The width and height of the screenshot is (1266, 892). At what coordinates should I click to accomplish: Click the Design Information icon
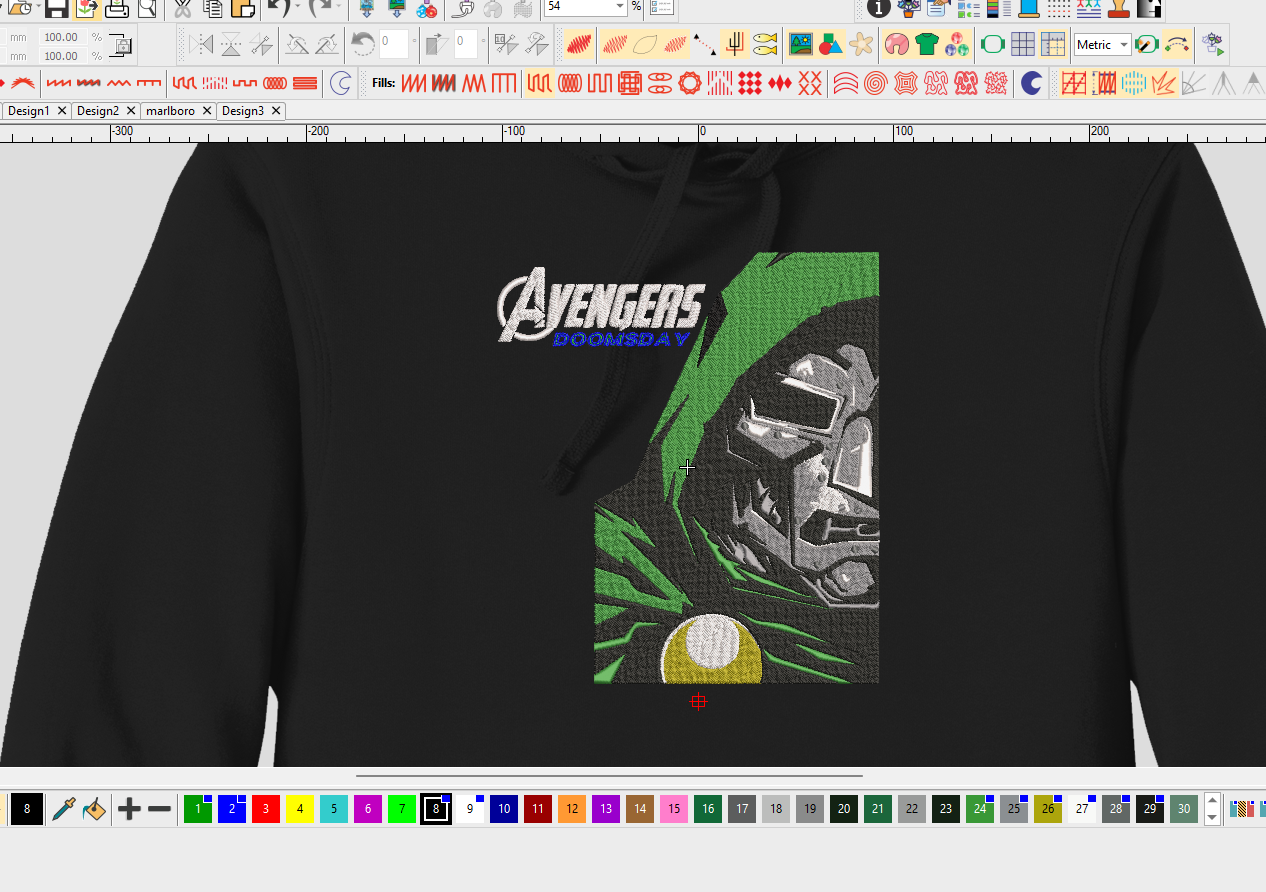(x=879, y=9)
